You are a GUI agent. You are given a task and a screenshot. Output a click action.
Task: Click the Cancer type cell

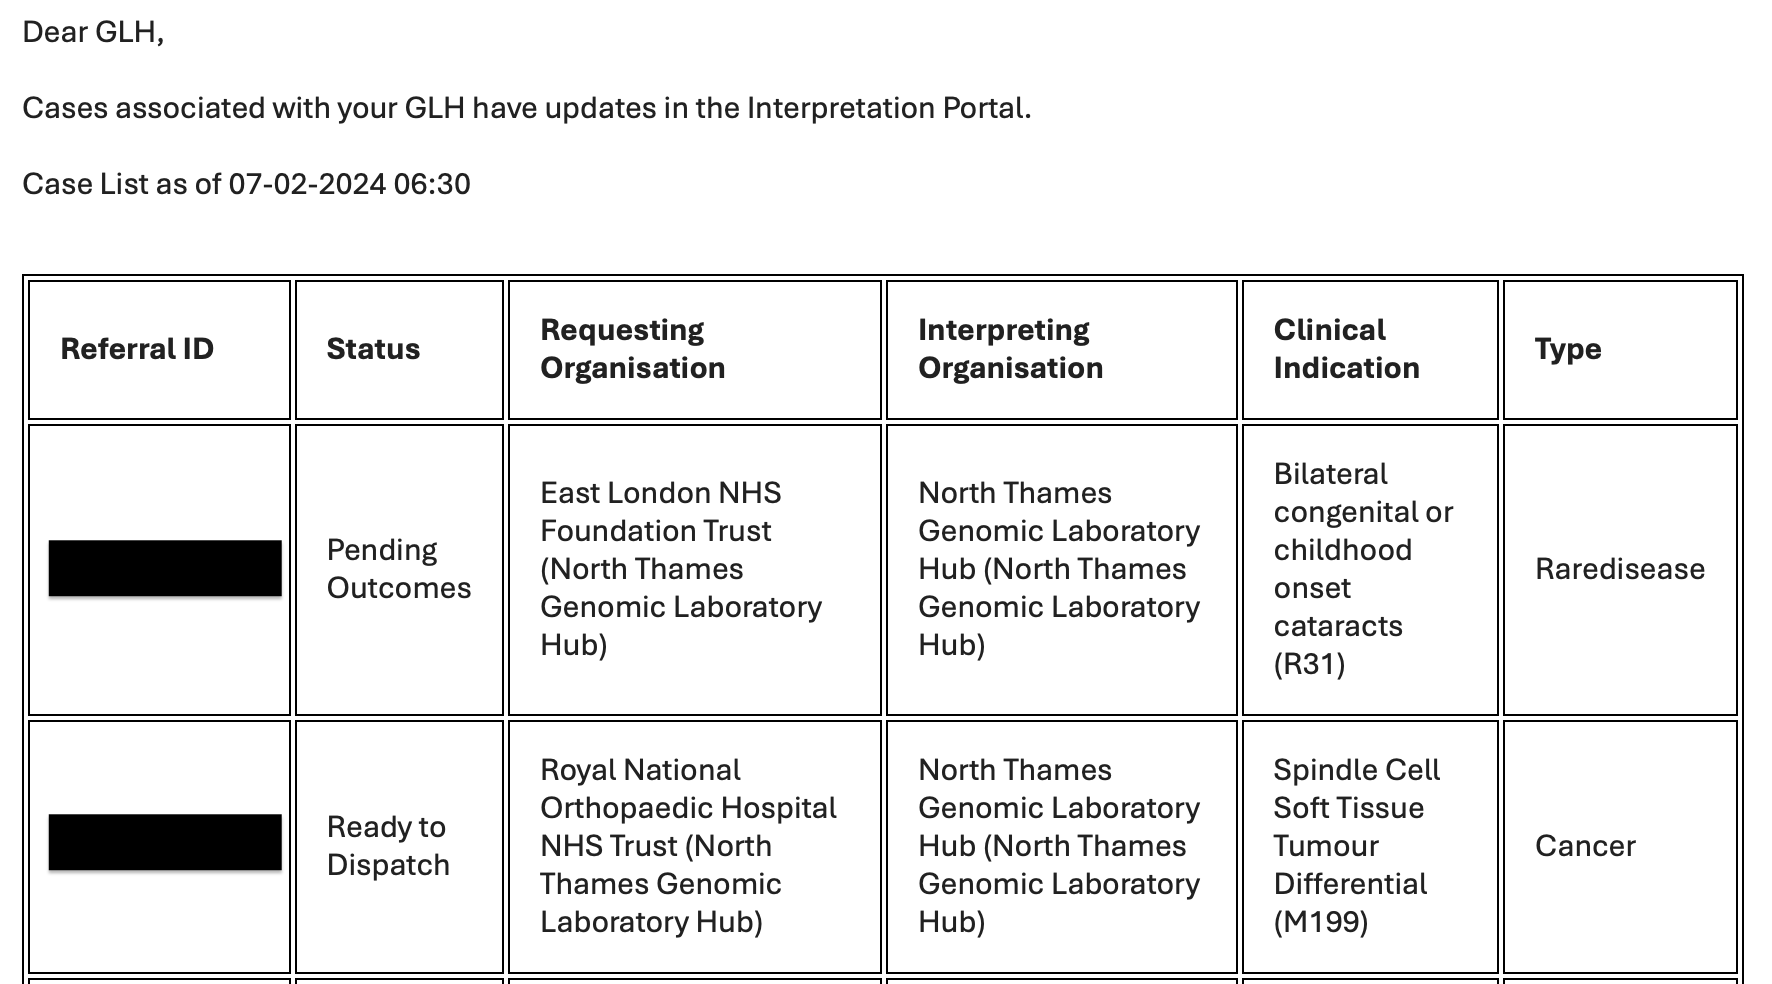tap(1585, 846)
